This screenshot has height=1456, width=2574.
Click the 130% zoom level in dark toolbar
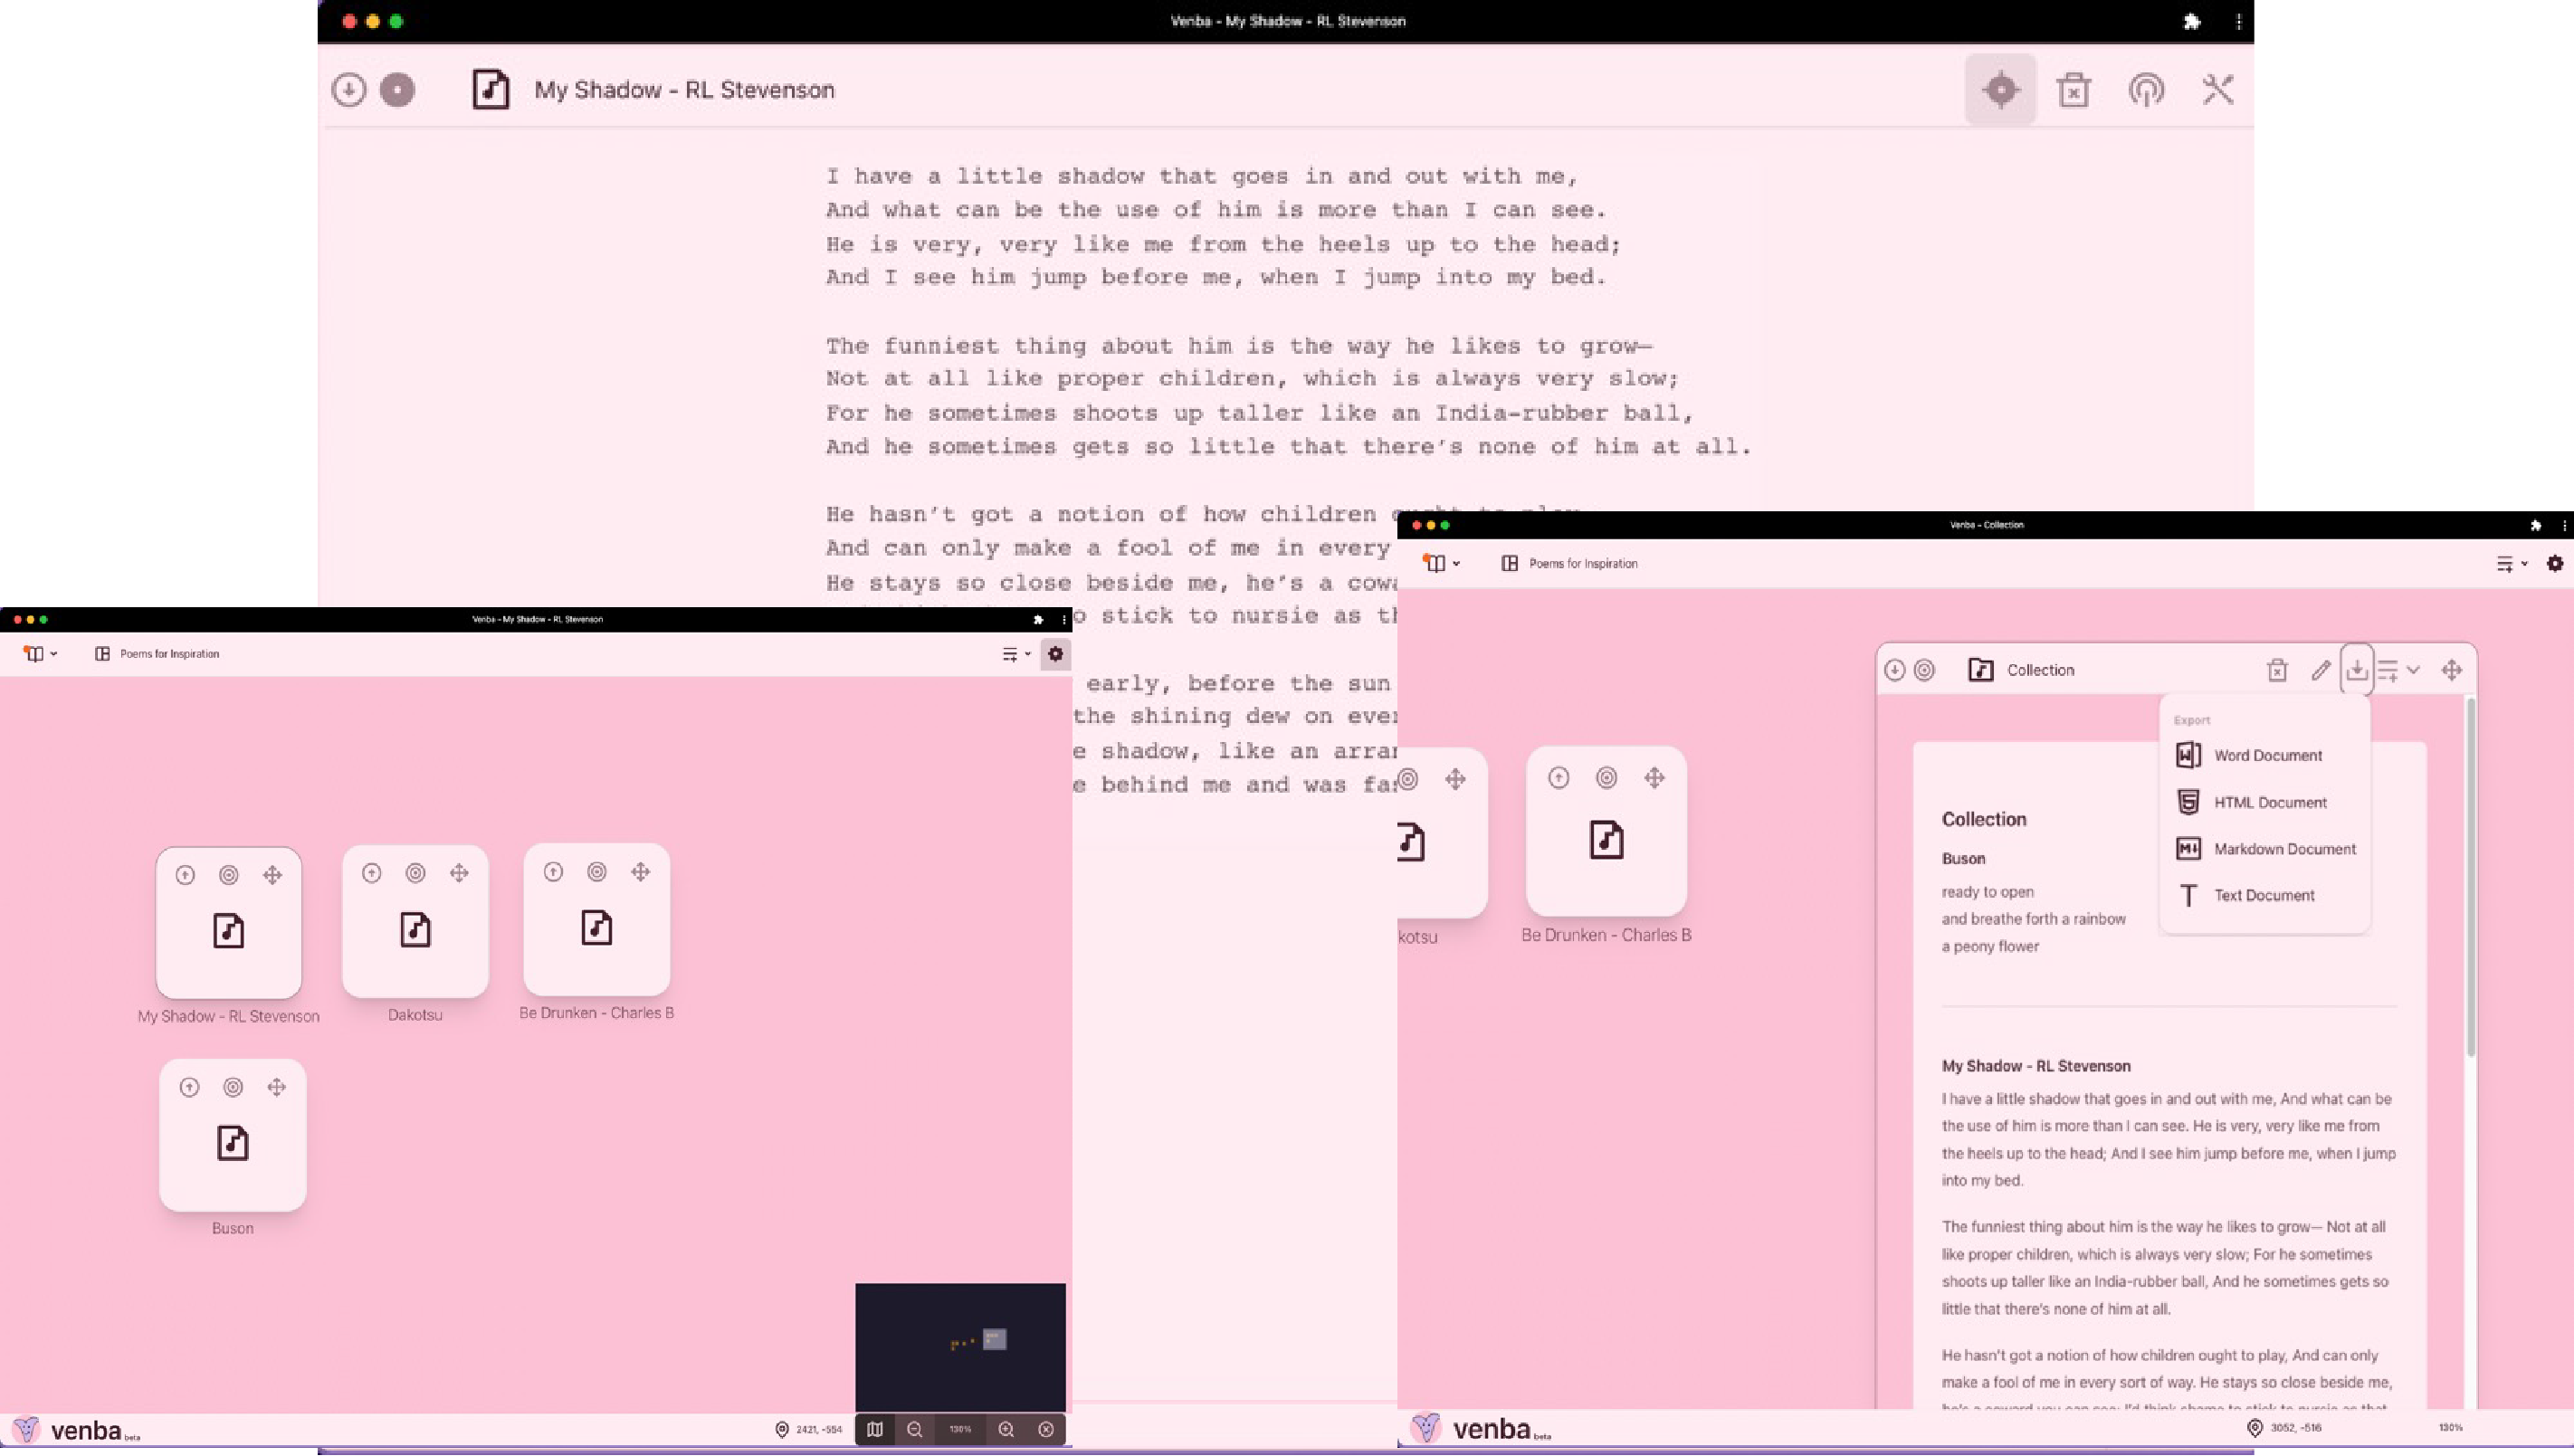[960, 1430]
